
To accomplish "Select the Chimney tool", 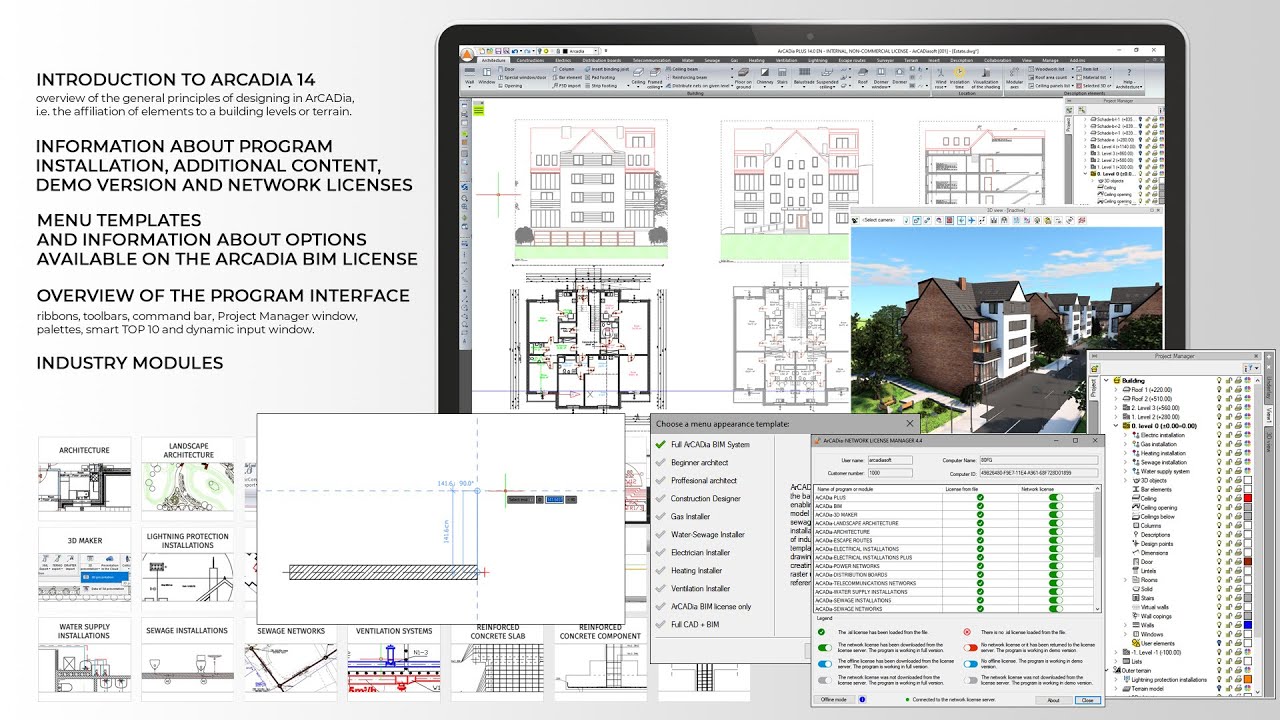I will [x=765, y=78].
